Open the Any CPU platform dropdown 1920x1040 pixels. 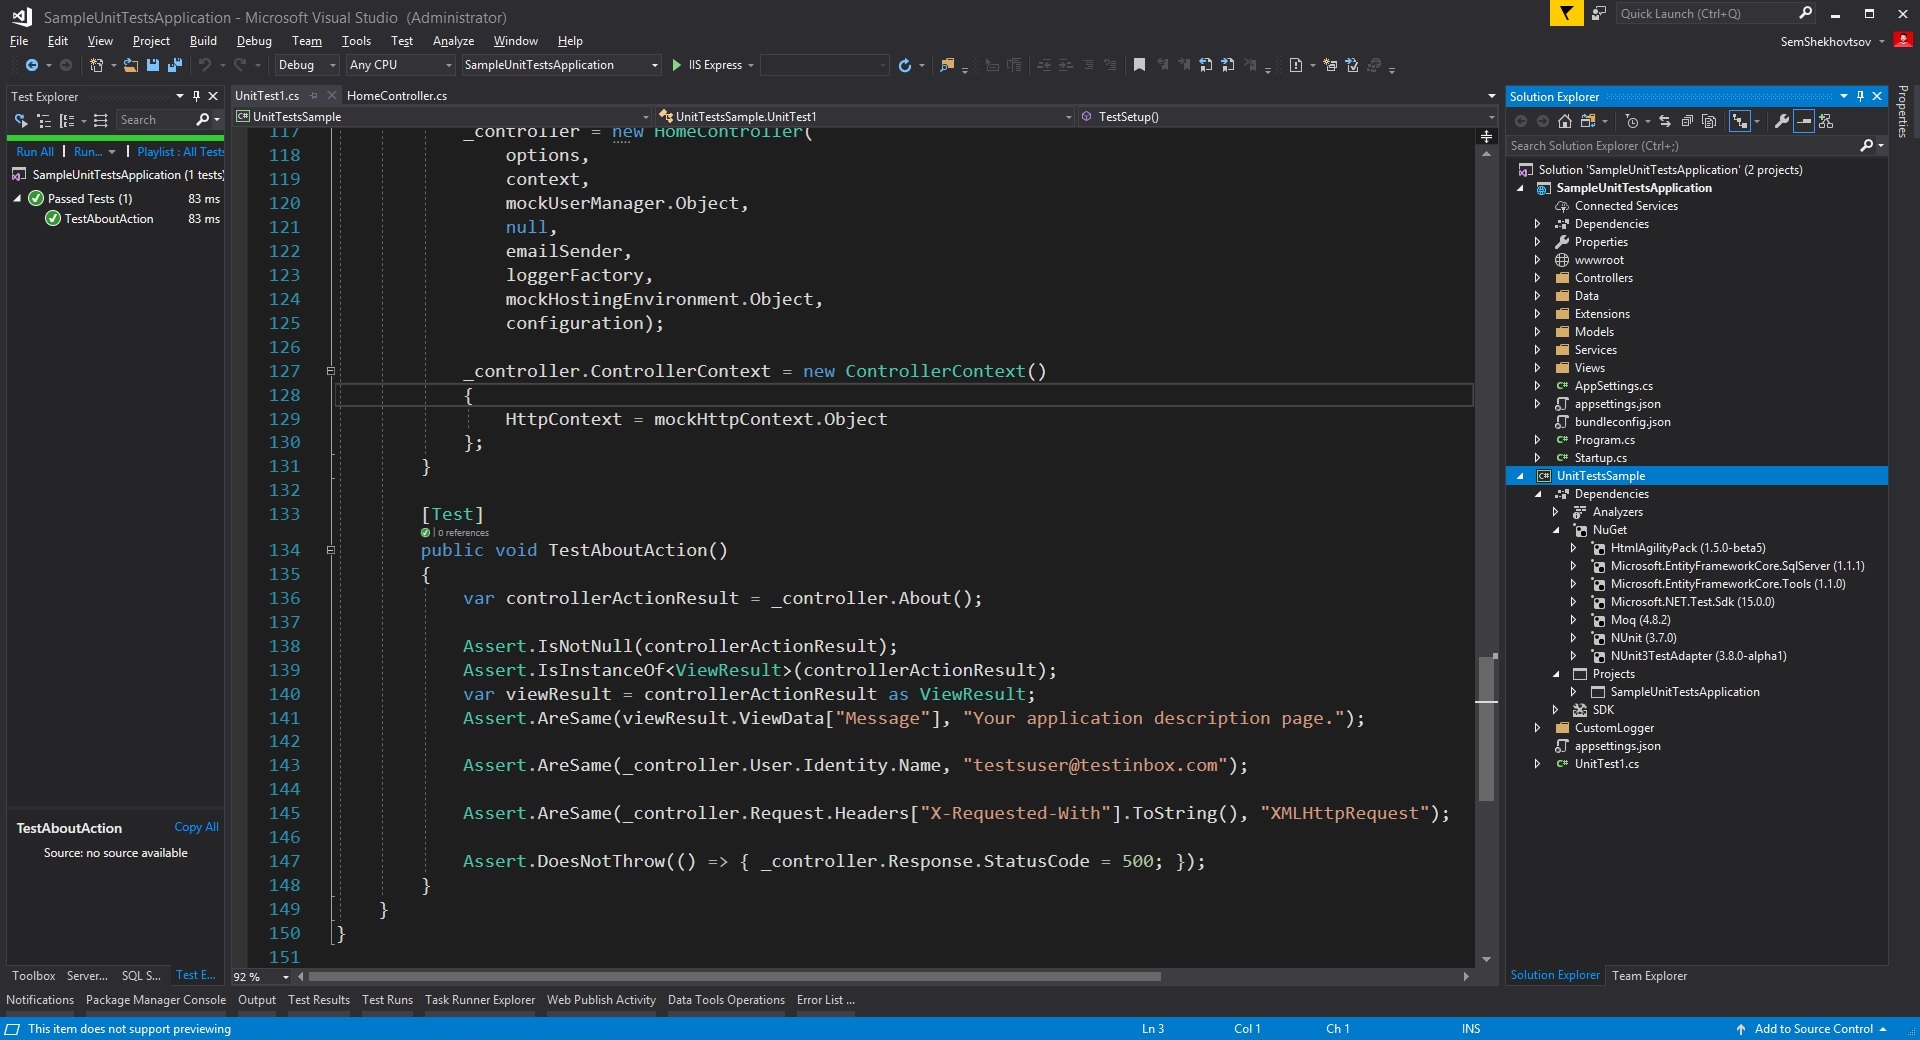click(400, 65)
